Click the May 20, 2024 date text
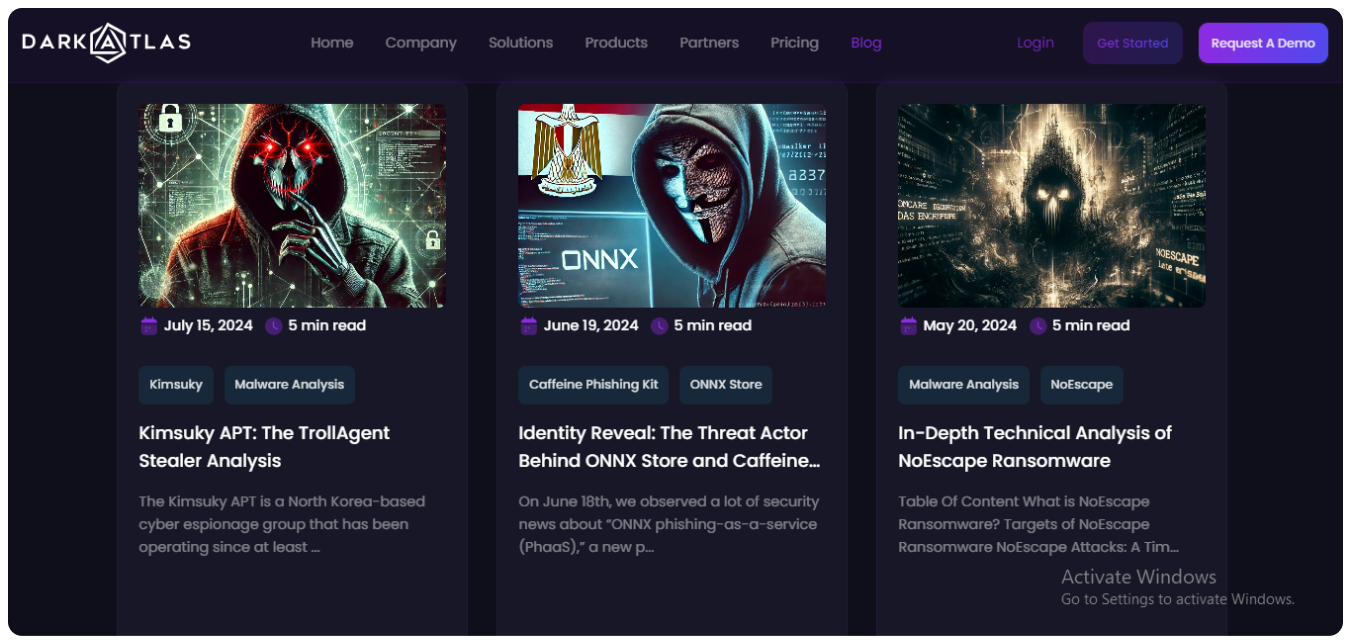Image resolution: width=1351 pixels, height=644 pixels. click(970, 326)
